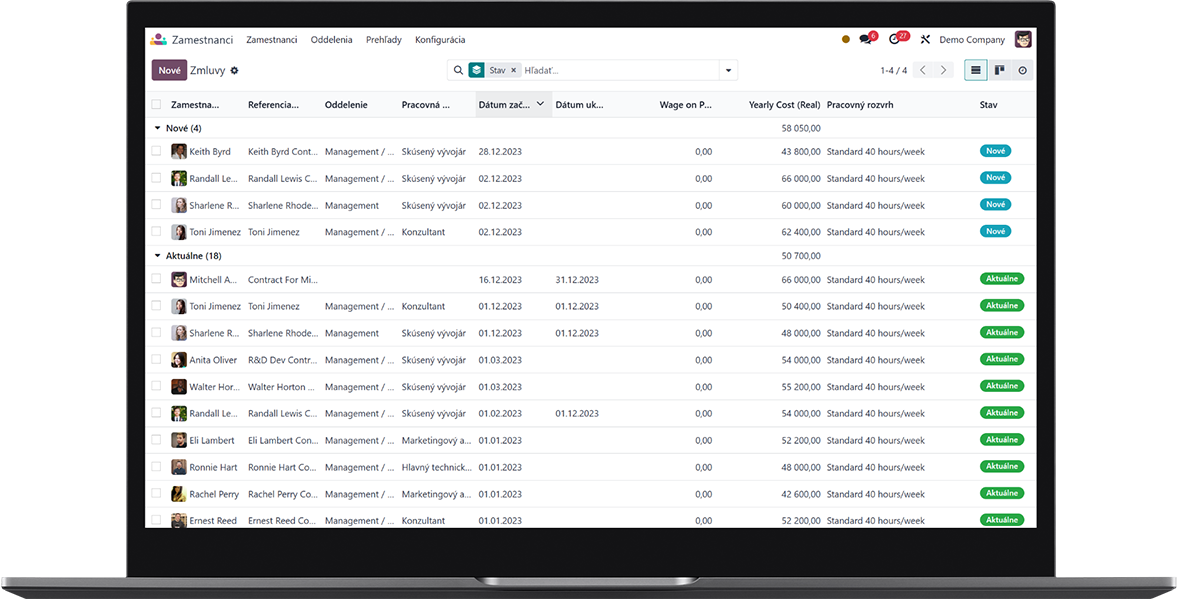The image size is (1177, 599).
Task: Switch to the kanban view icon
Action: tap(999, 71)
